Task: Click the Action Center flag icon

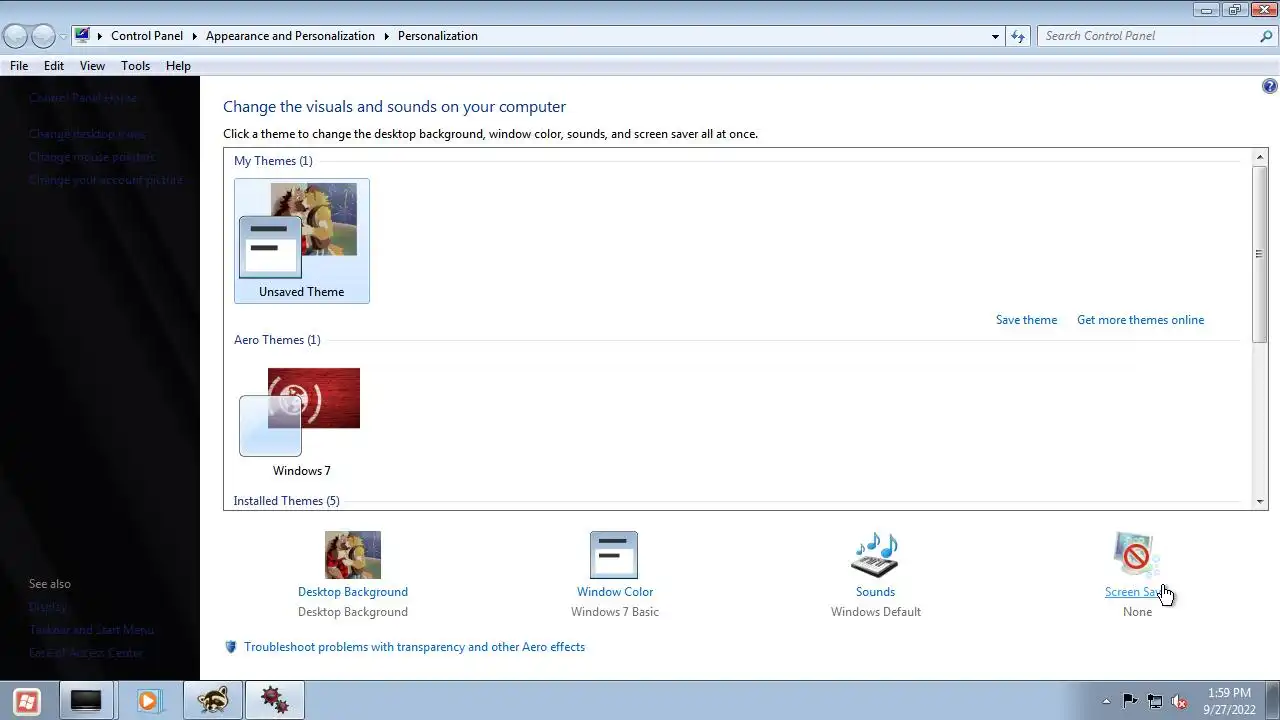Action: 1130,701
